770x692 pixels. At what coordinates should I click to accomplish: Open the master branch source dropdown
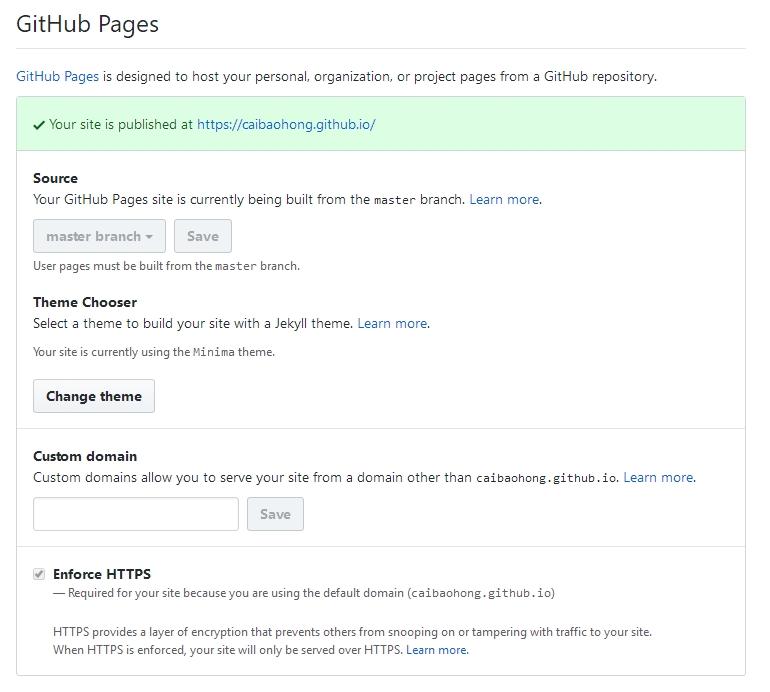(x=99, y=236)
